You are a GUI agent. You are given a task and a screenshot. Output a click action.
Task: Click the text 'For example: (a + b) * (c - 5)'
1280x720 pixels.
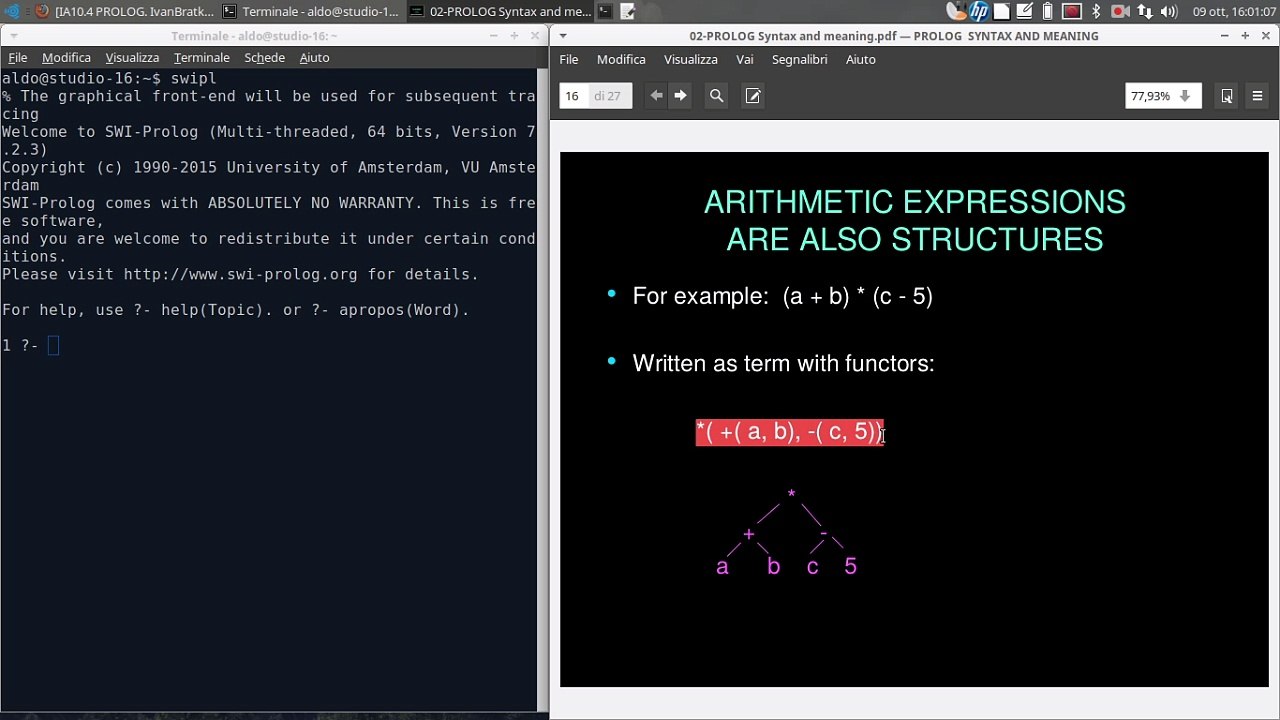point(782,296)
